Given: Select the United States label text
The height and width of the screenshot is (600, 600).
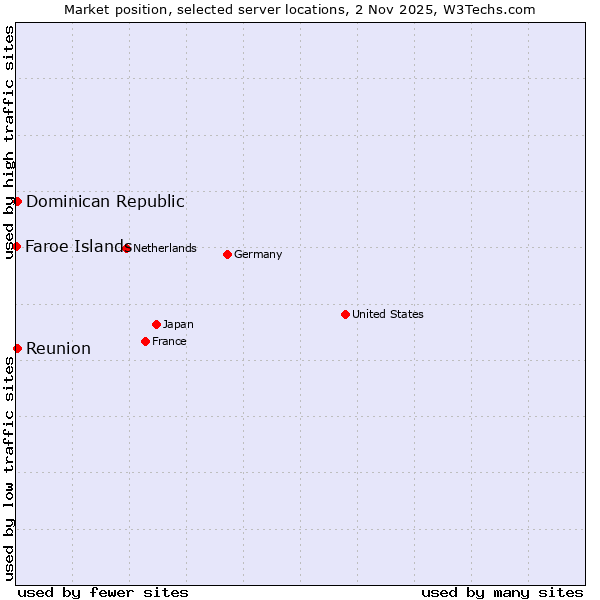Looking at the screenshot, I should (x=387, y=314).
